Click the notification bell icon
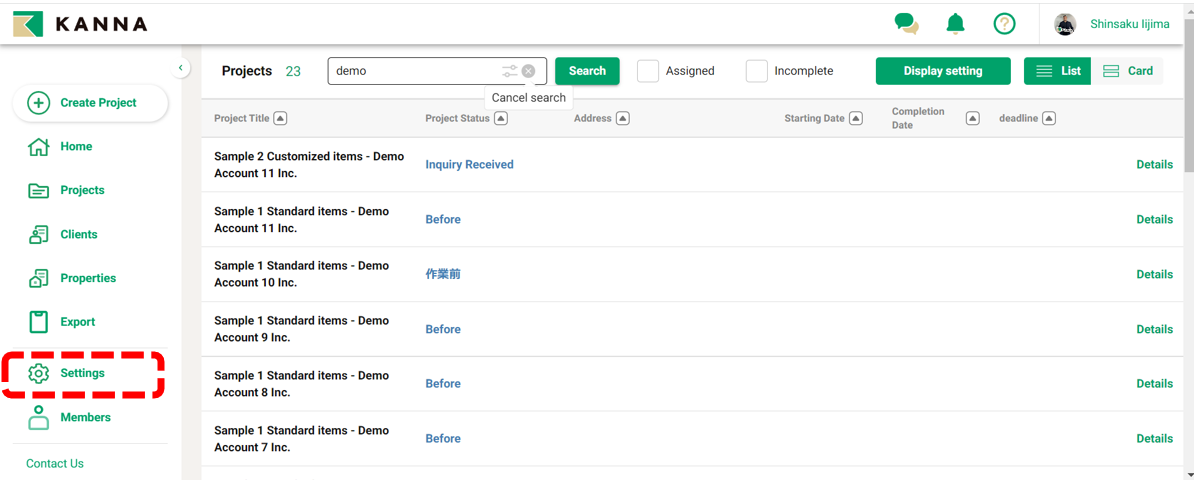 pos(955,23)
